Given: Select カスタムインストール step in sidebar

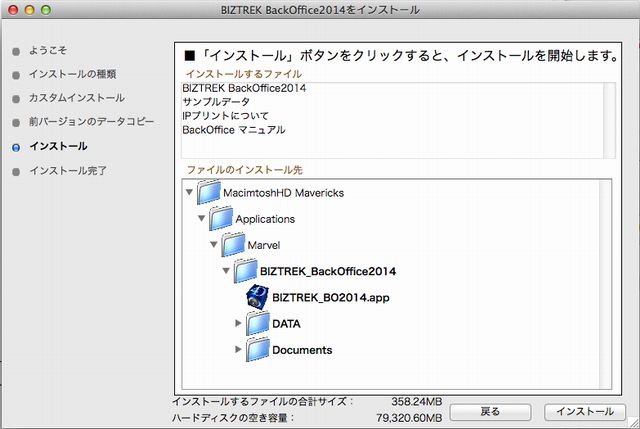Looking at the screenshot, I should (77, 98).
